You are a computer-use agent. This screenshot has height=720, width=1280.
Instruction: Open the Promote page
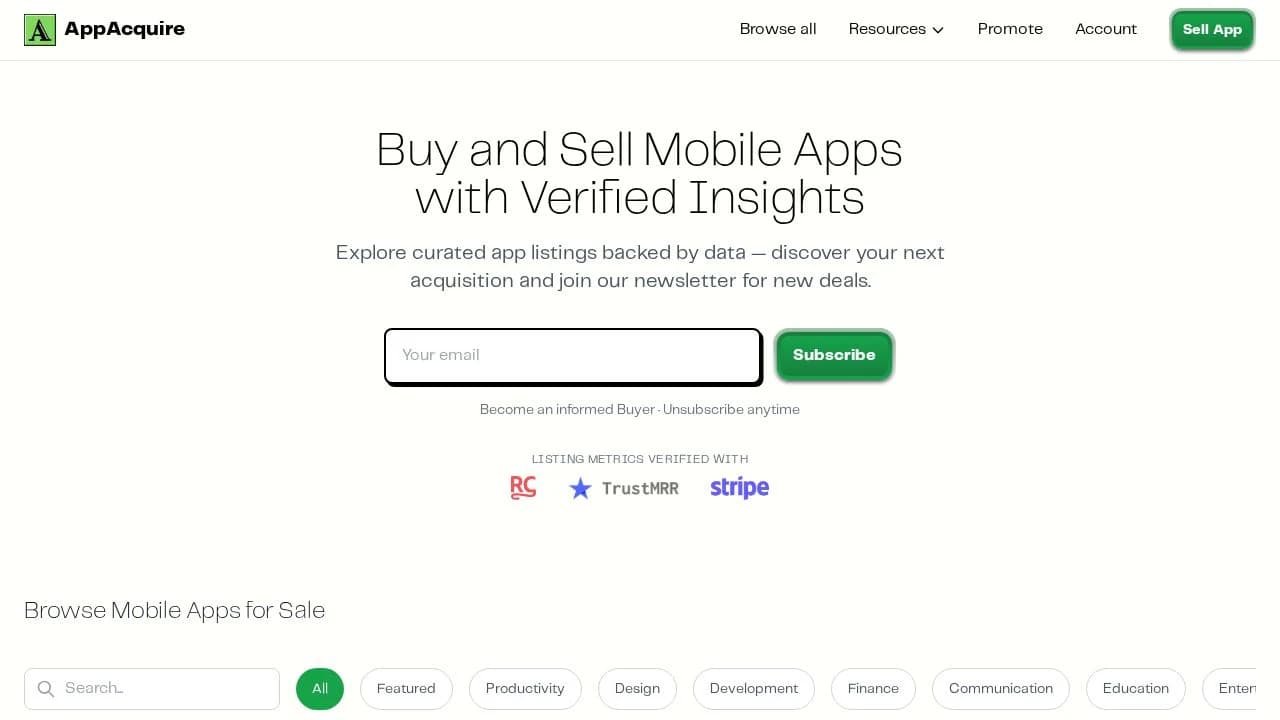tap(1010, 29)
